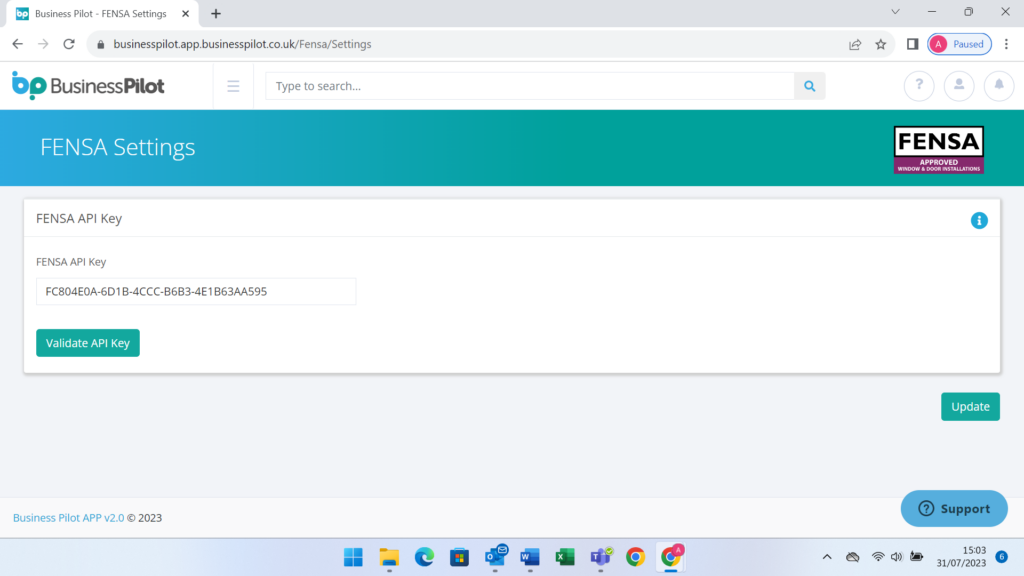Open Outlook from the taskbar
Viewport: 1024px width, 576px height.
[495, 557]
